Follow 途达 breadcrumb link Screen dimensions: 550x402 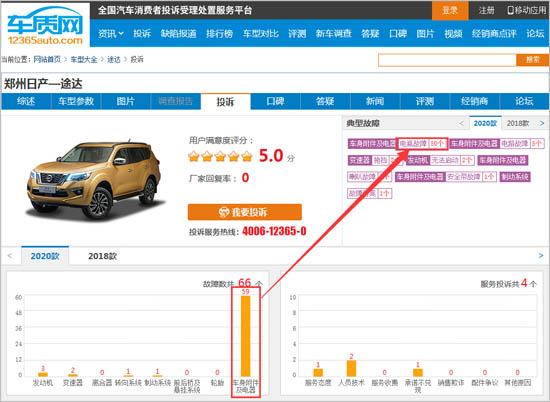point(114,60)
